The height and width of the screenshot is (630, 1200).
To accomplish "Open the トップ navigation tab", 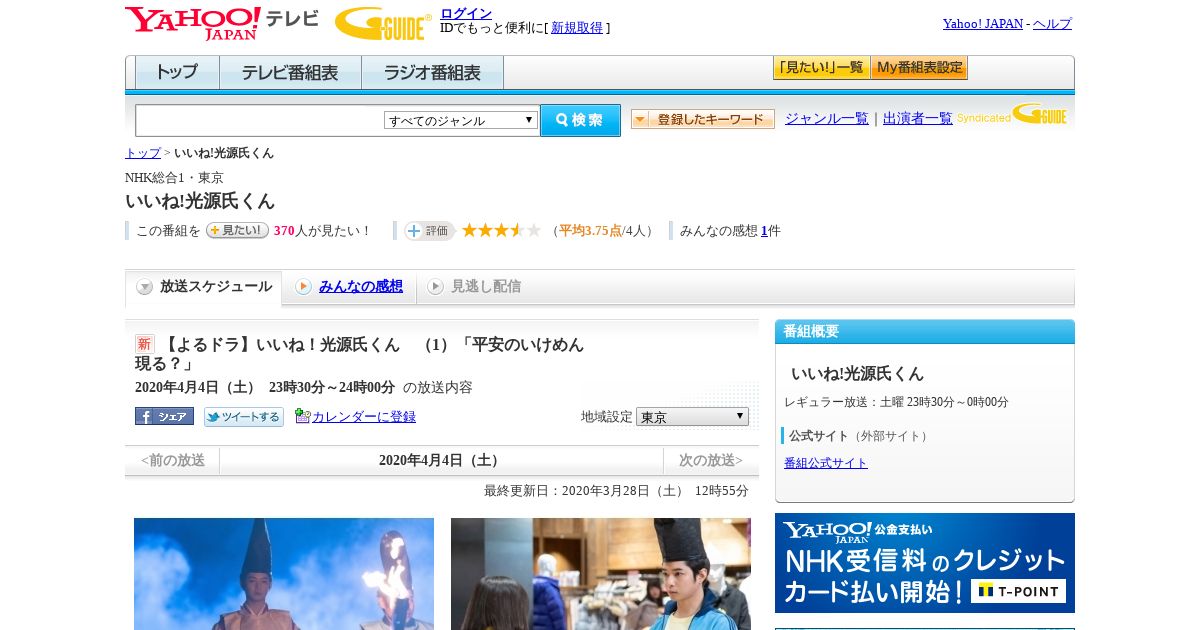I will 177,73.
